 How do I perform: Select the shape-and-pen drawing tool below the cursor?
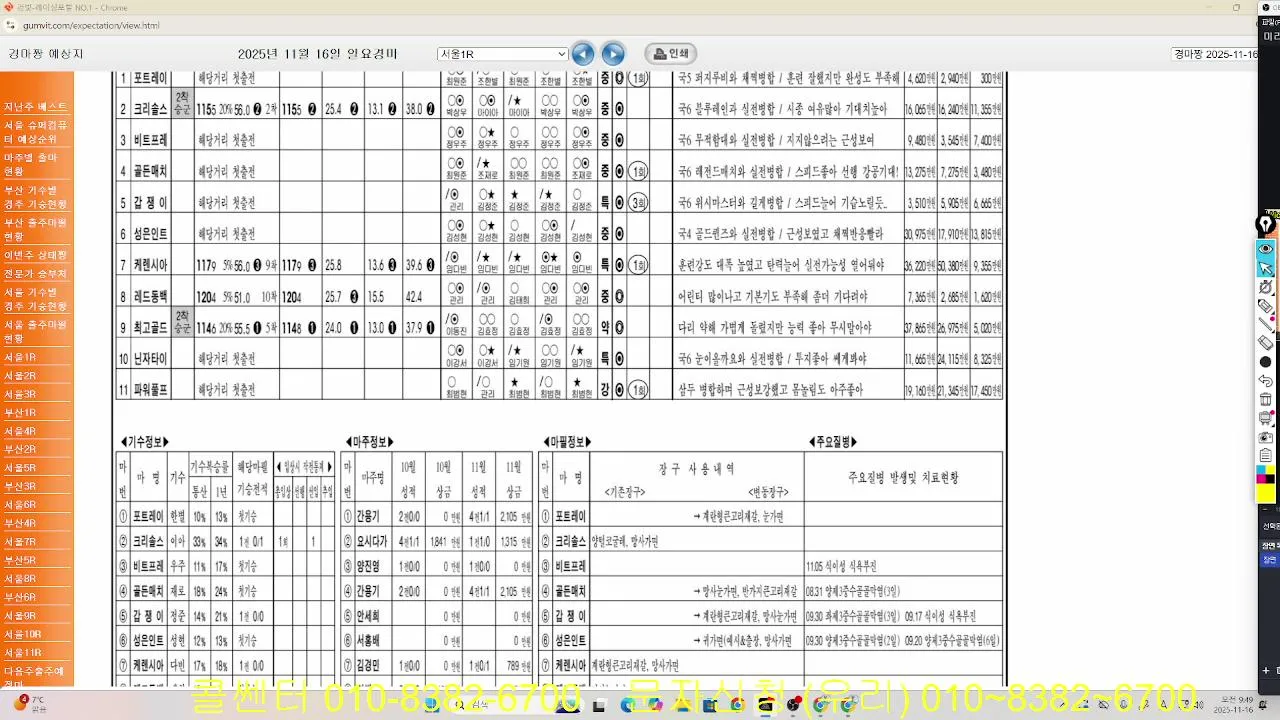[x=1265, y=287]
